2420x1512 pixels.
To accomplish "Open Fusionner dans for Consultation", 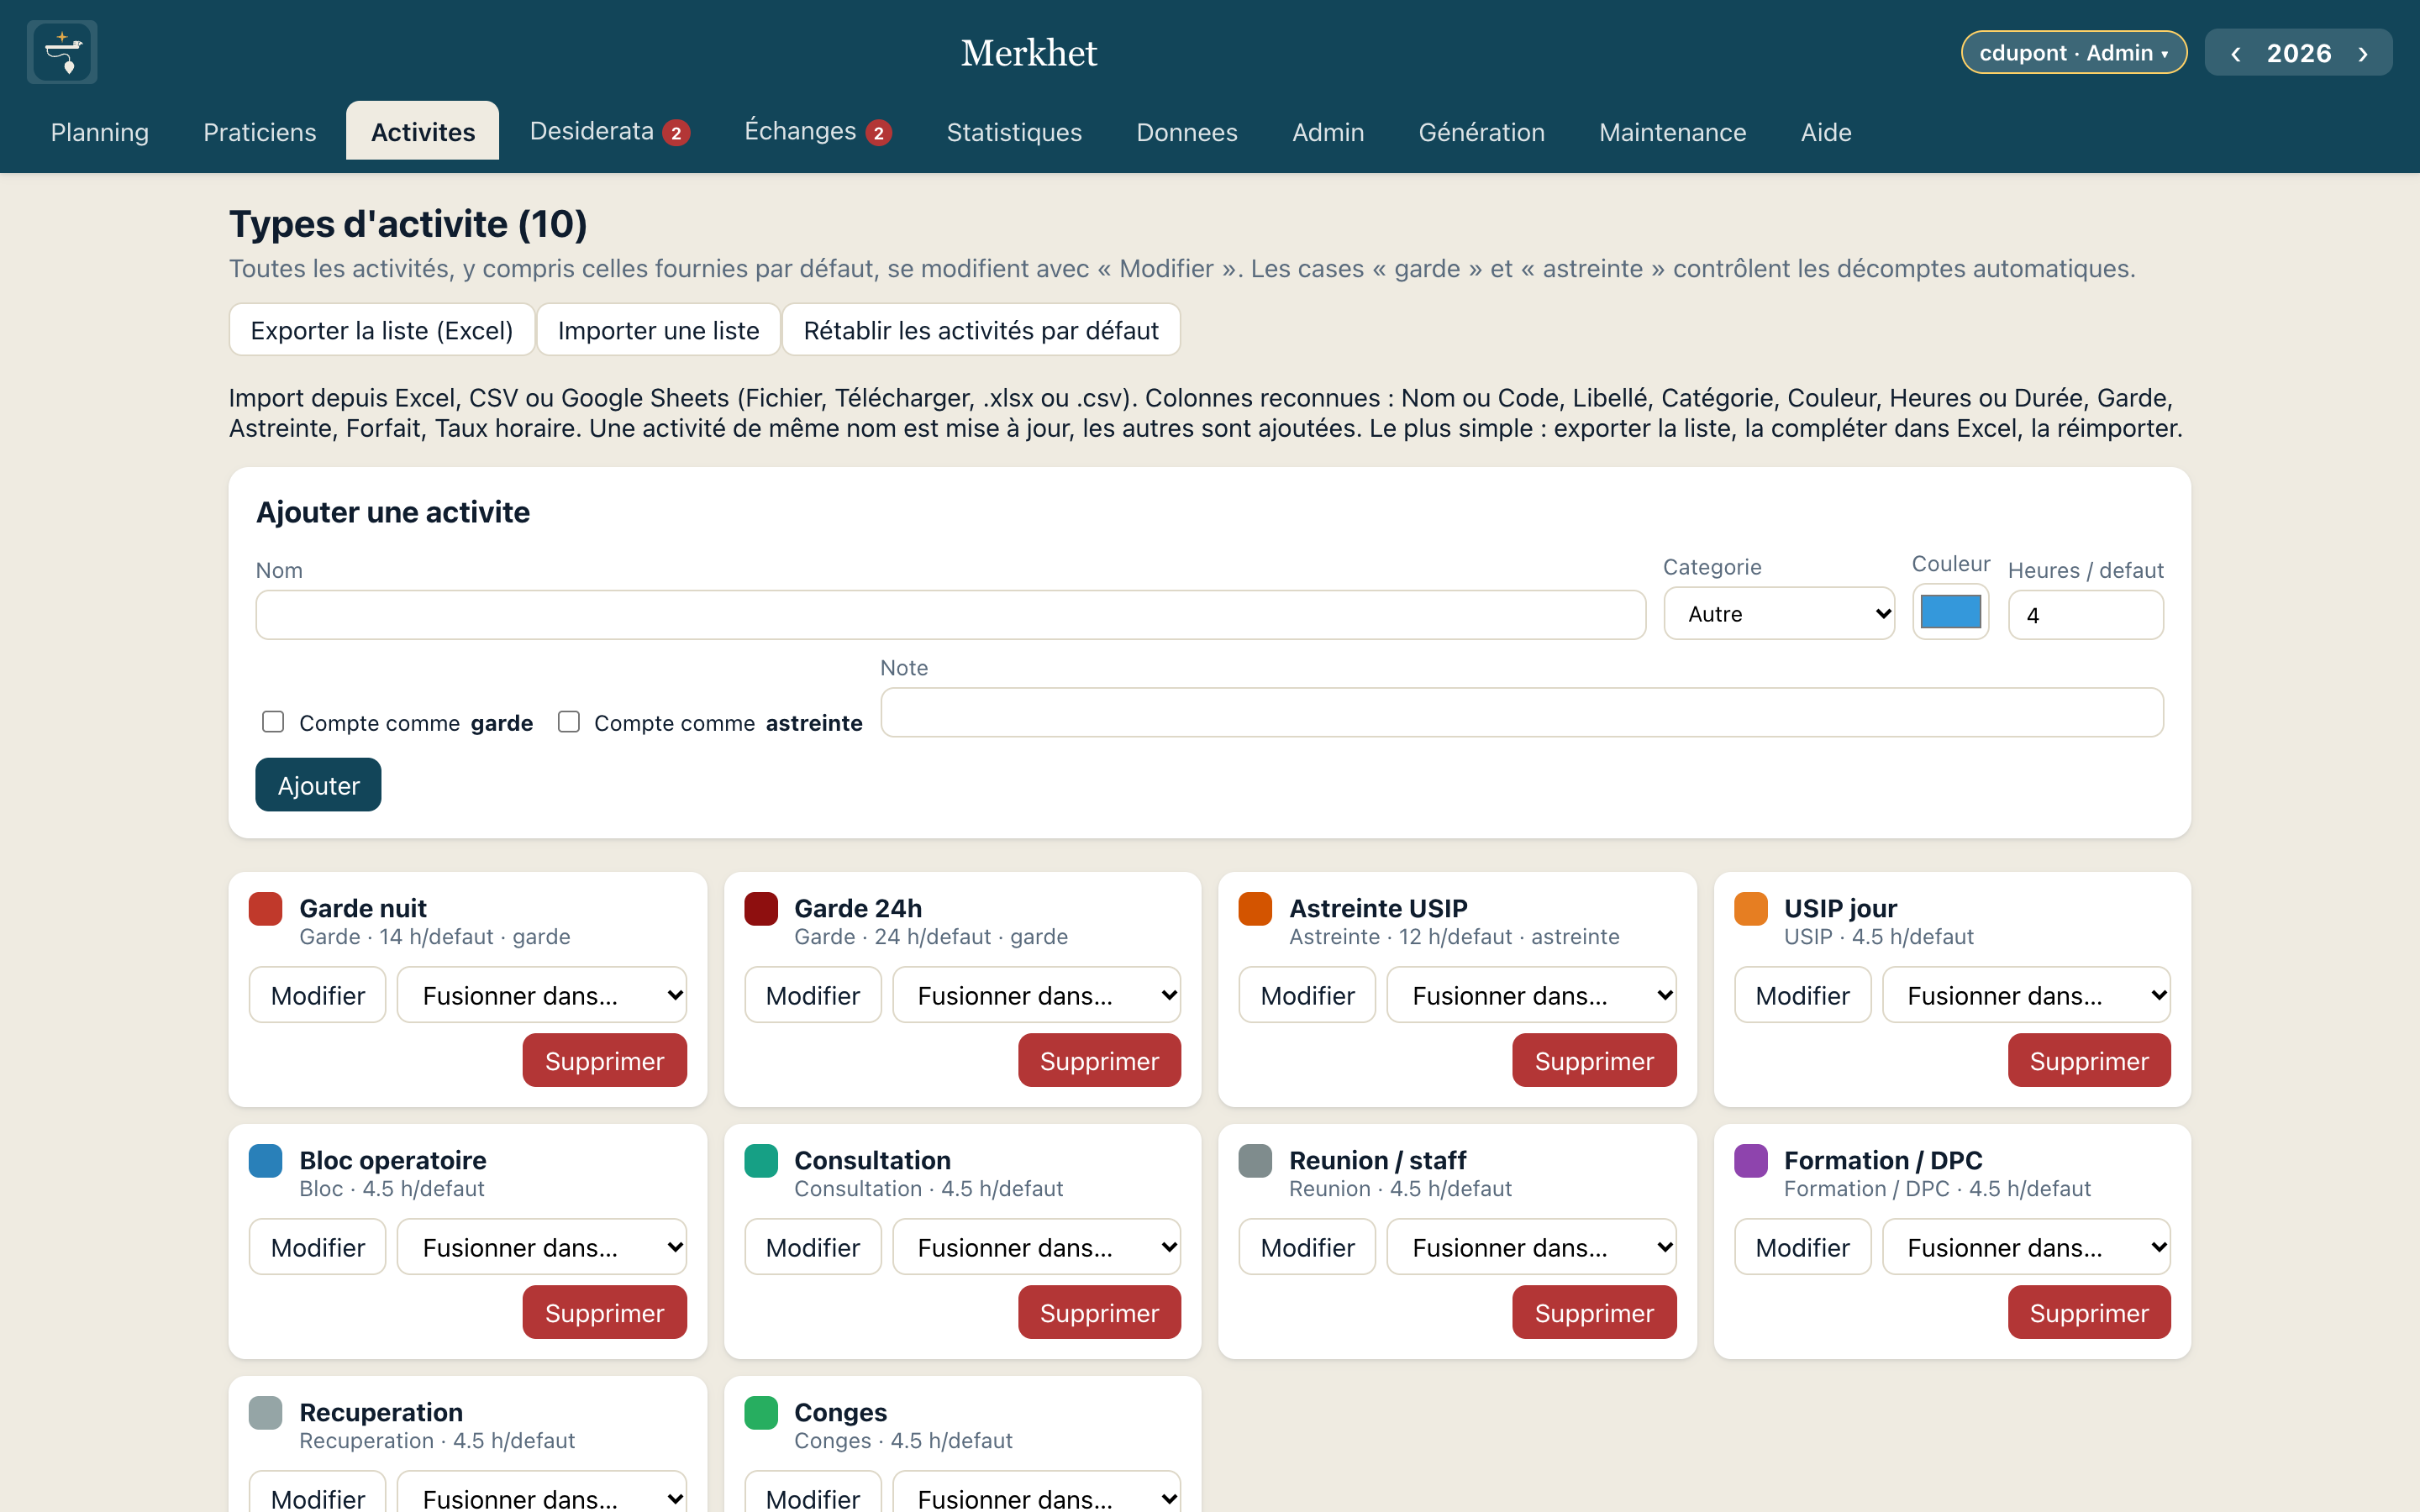I will coord(1037,1247).
